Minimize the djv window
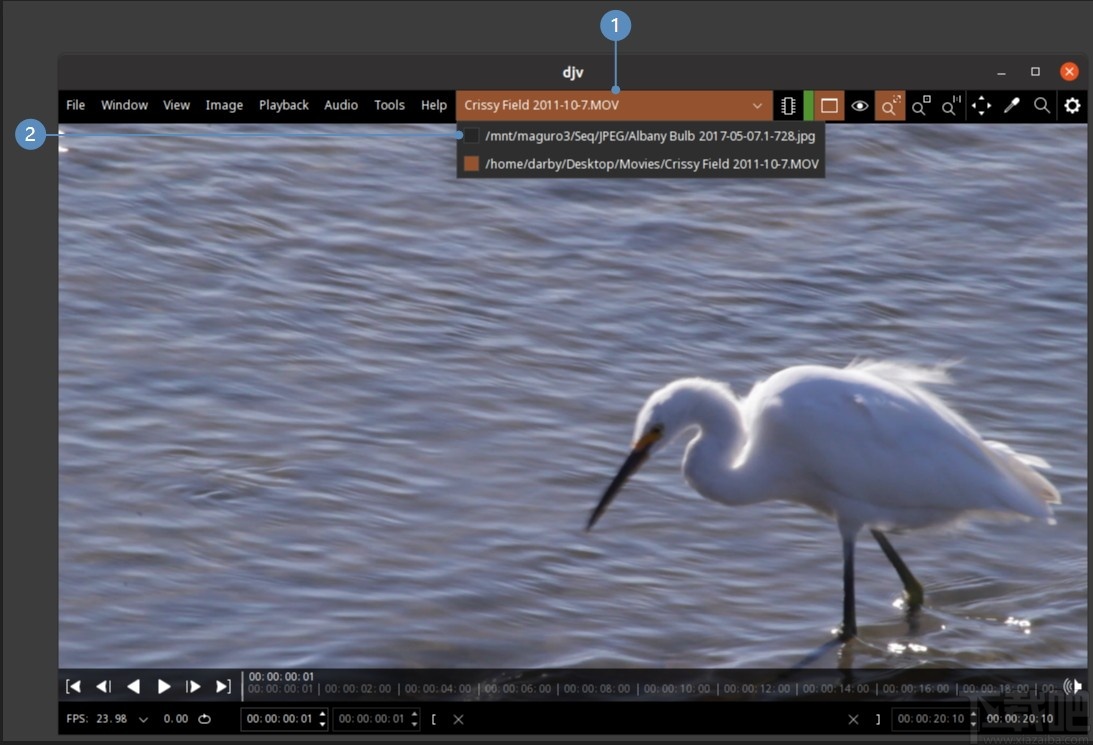Screen dimensions: 1093x745 click(x=1002, y=72)
